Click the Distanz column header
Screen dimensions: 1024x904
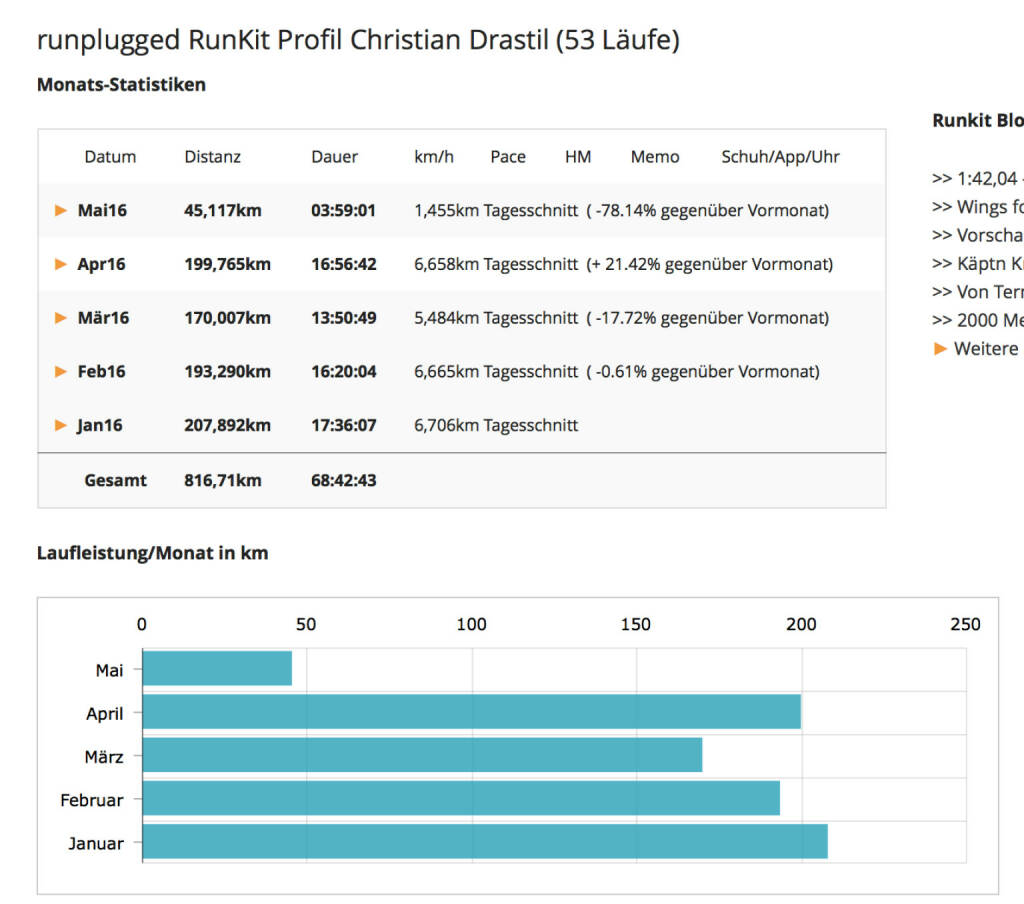point(213,157)
